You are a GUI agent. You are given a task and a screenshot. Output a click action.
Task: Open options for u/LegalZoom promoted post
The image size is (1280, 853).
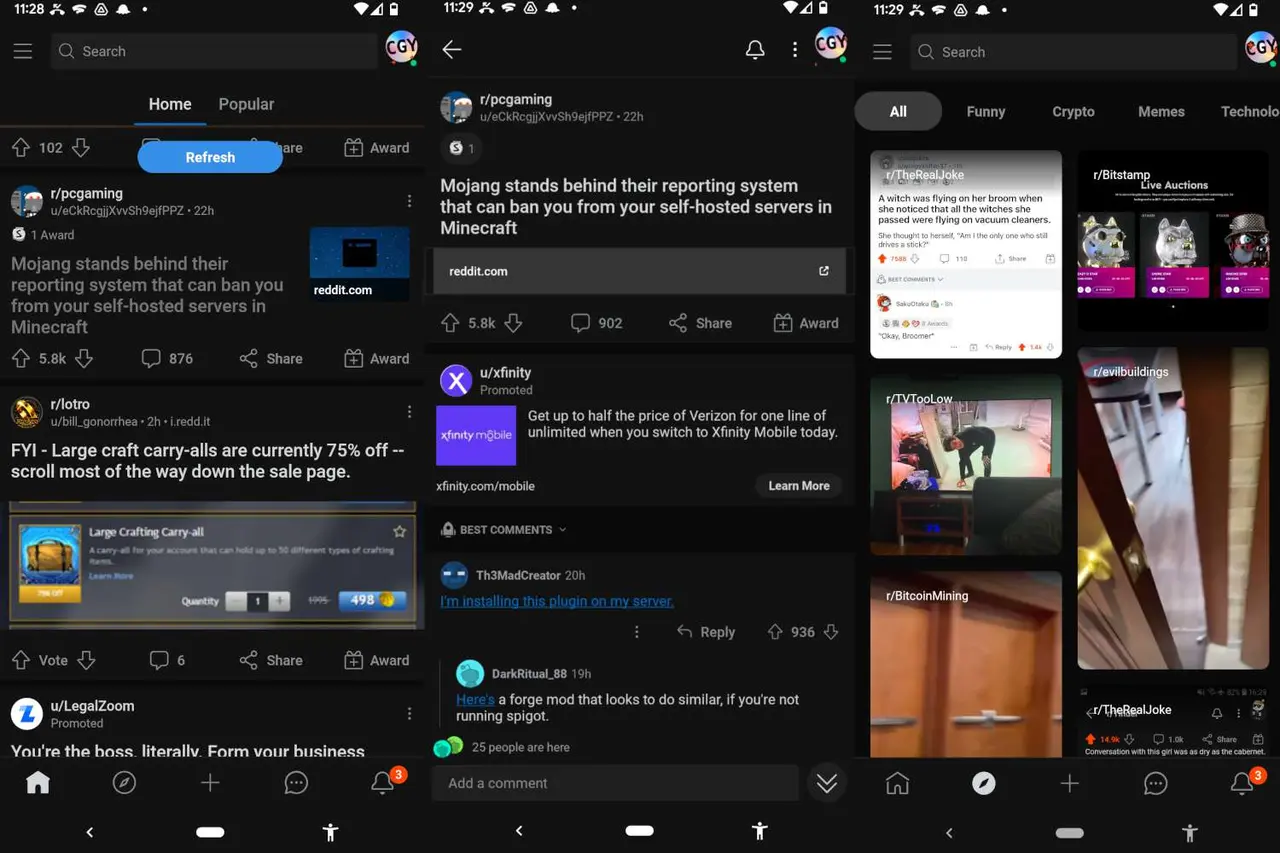point(409,713)
